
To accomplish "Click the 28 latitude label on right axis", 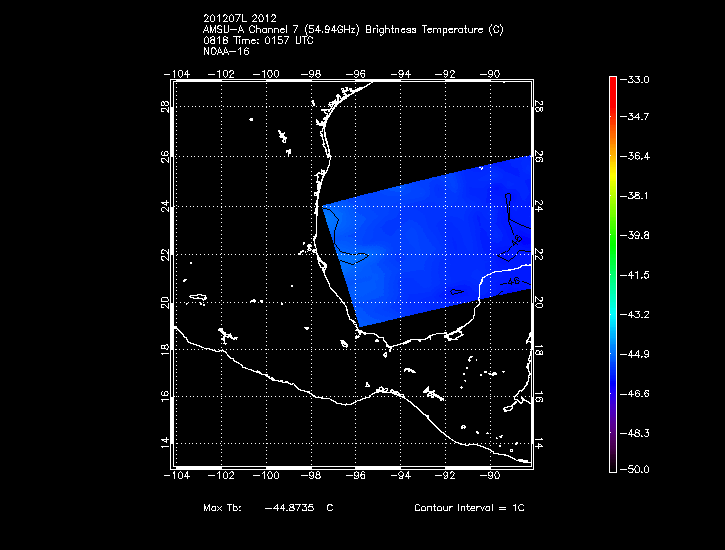I will 539,106.
